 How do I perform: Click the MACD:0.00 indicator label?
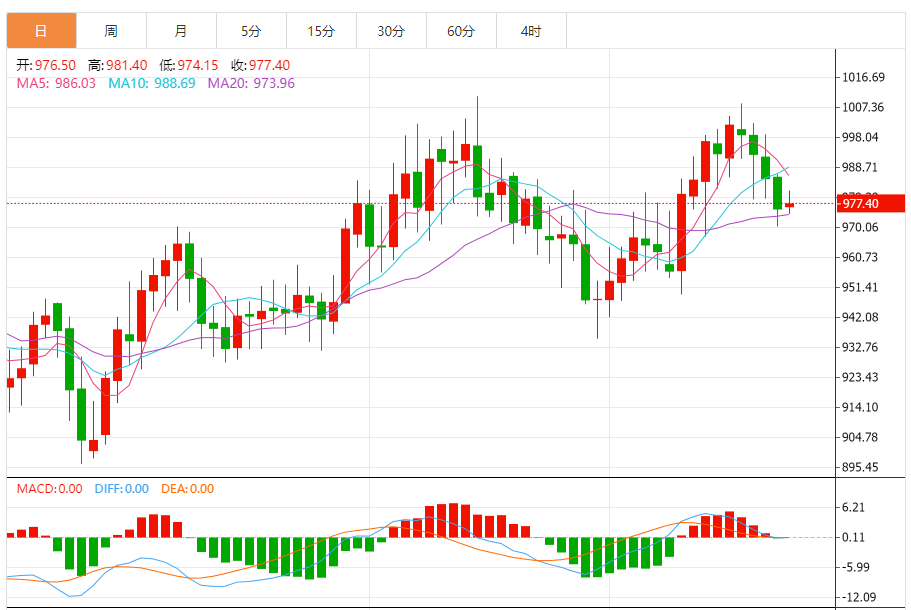coord(49,489)
